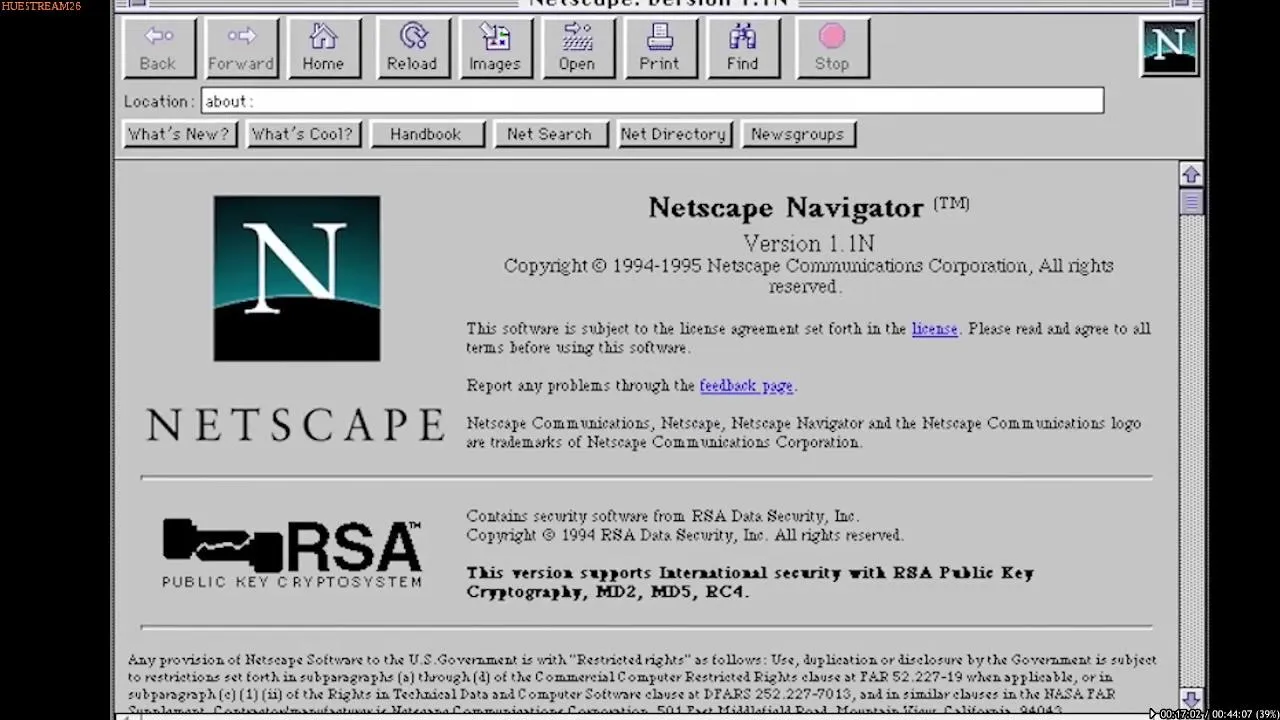Open Newsgroups

798,134
